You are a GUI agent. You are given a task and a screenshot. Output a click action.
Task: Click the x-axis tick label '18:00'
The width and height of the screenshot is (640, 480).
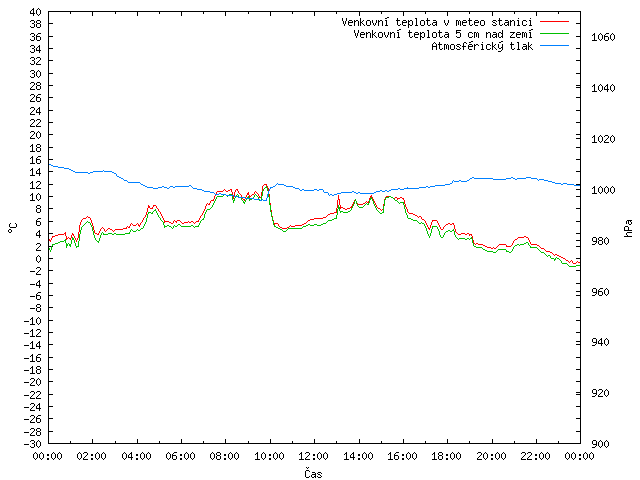447,456
